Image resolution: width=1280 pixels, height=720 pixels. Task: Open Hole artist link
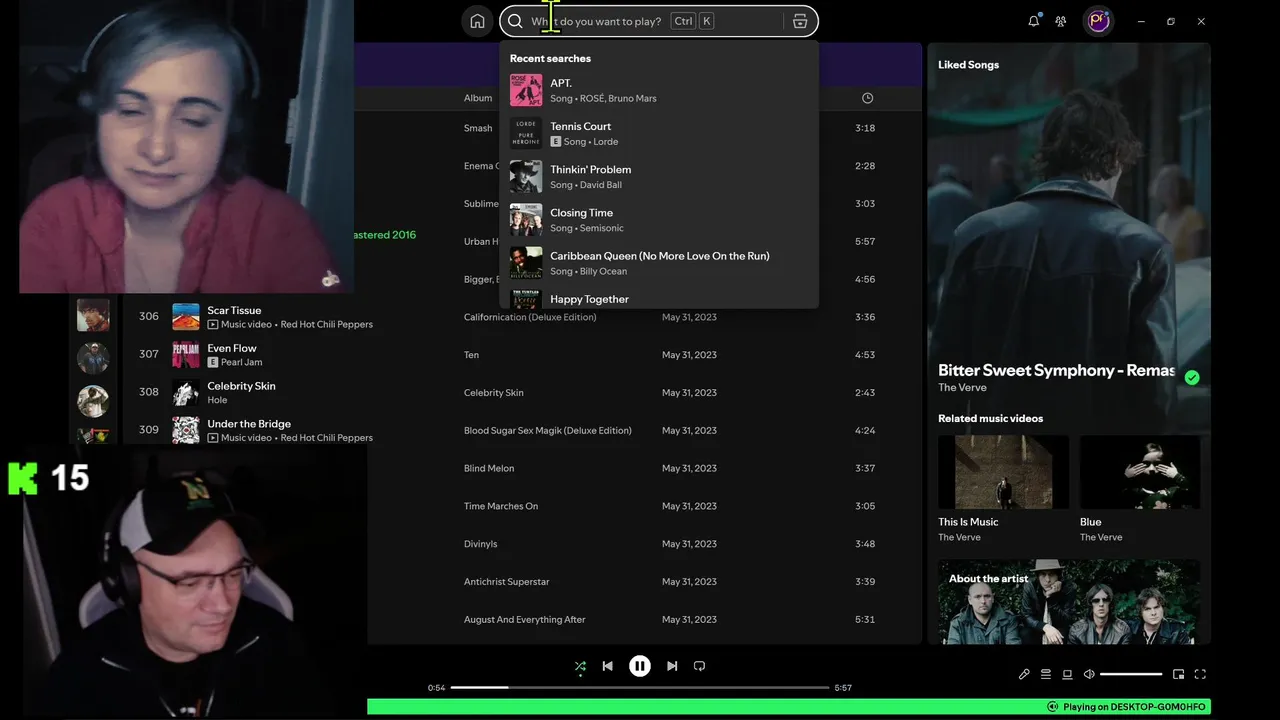click(217, 401)
